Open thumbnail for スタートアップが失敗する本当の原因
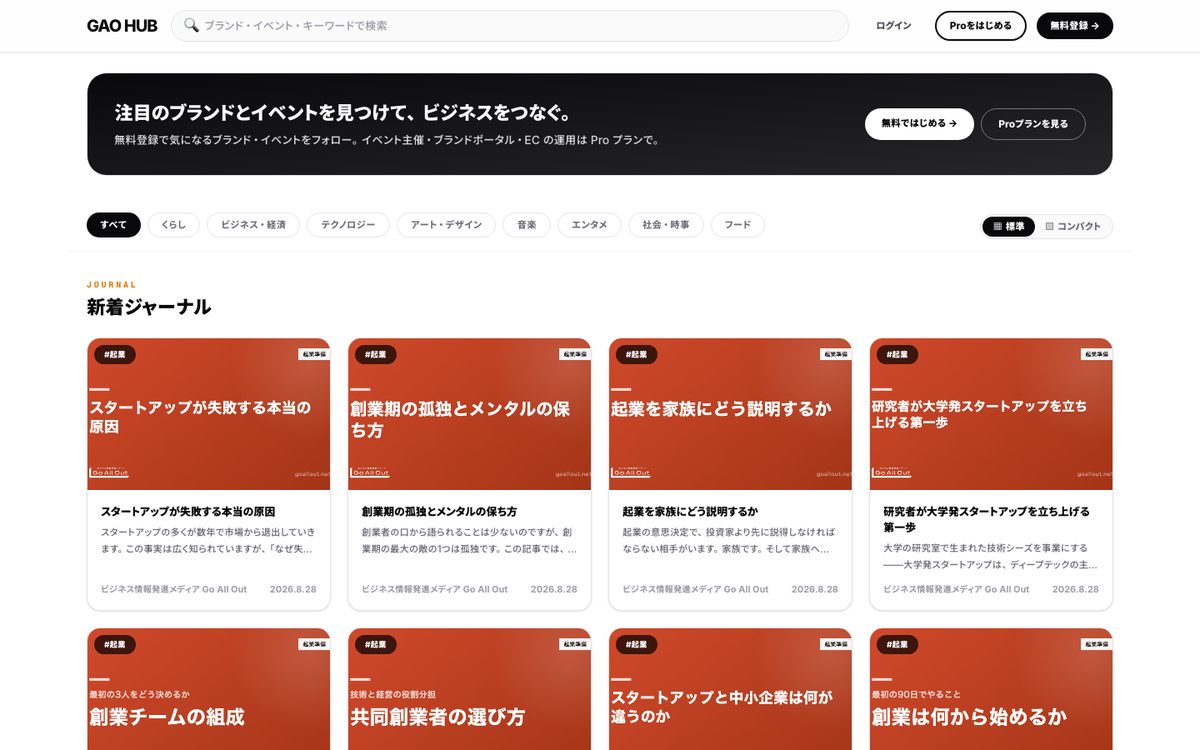This screenshot has height=750, width=1200. 209,414
